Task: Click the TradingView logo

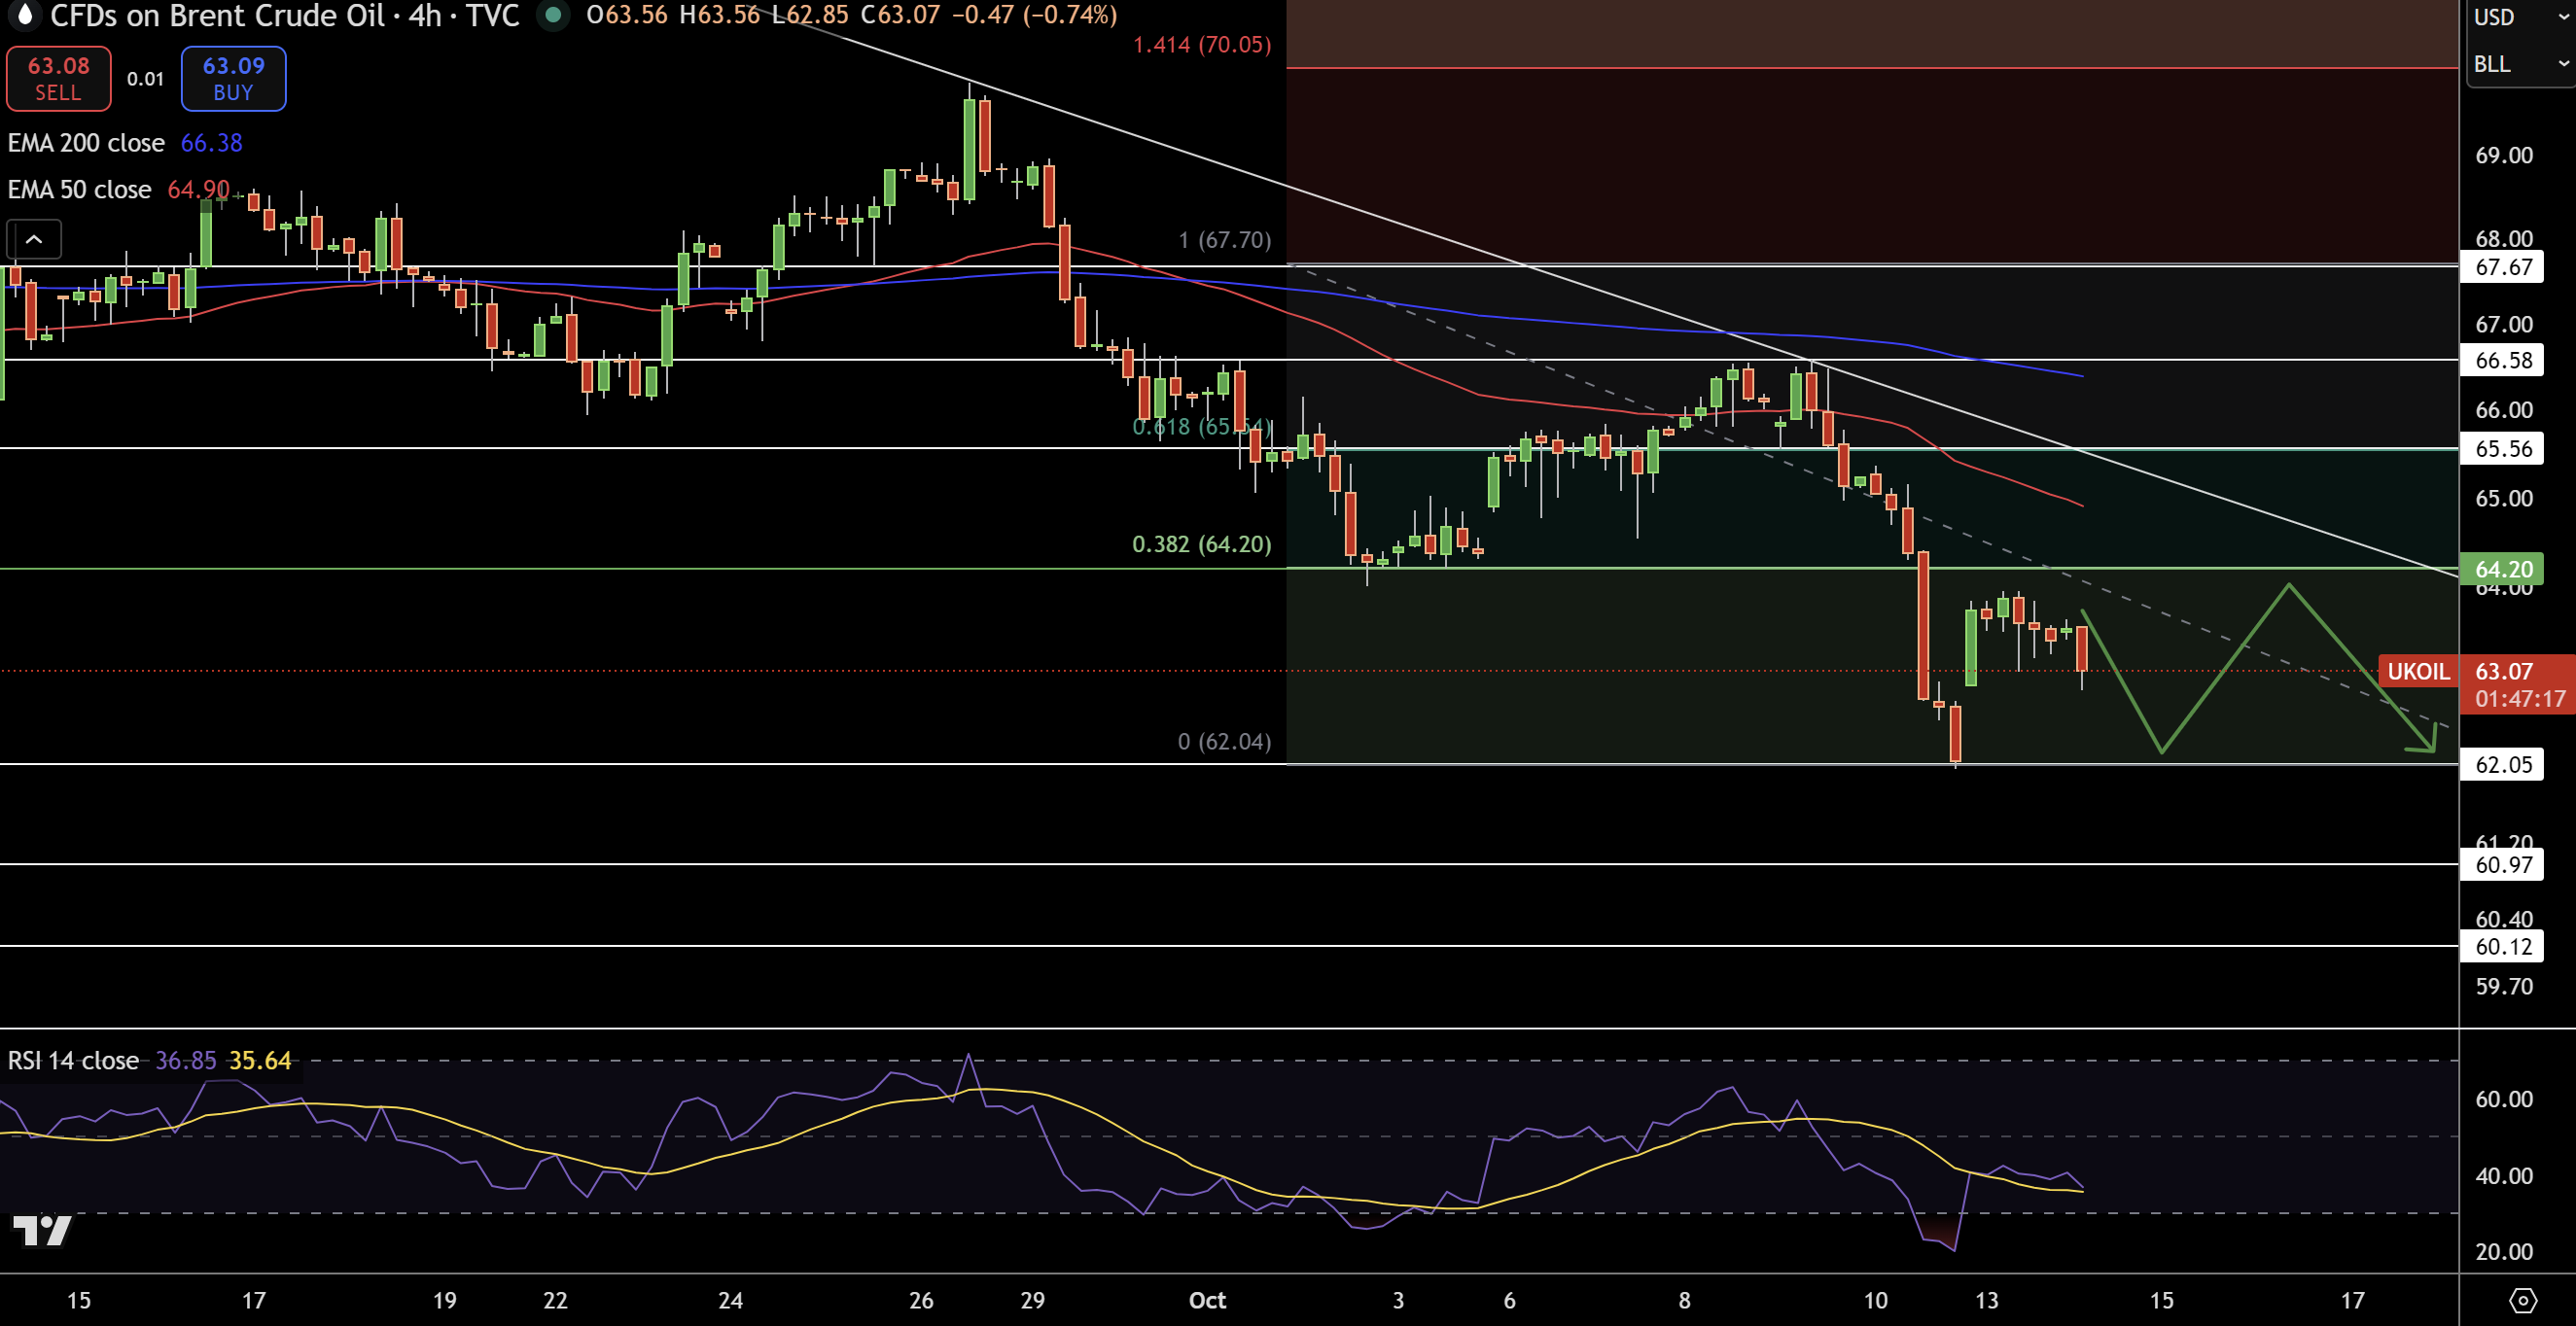Action: 41,1230
